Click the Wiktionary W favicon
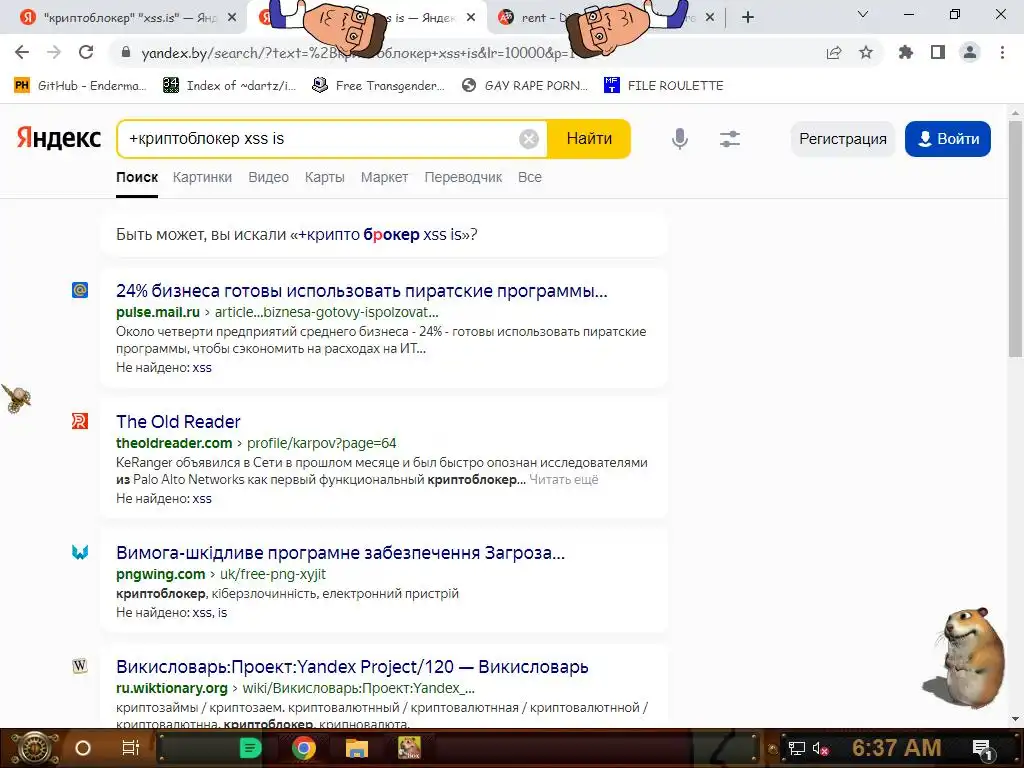The height and width of the screenshot is (768, 1024). [x=80, y=666]
